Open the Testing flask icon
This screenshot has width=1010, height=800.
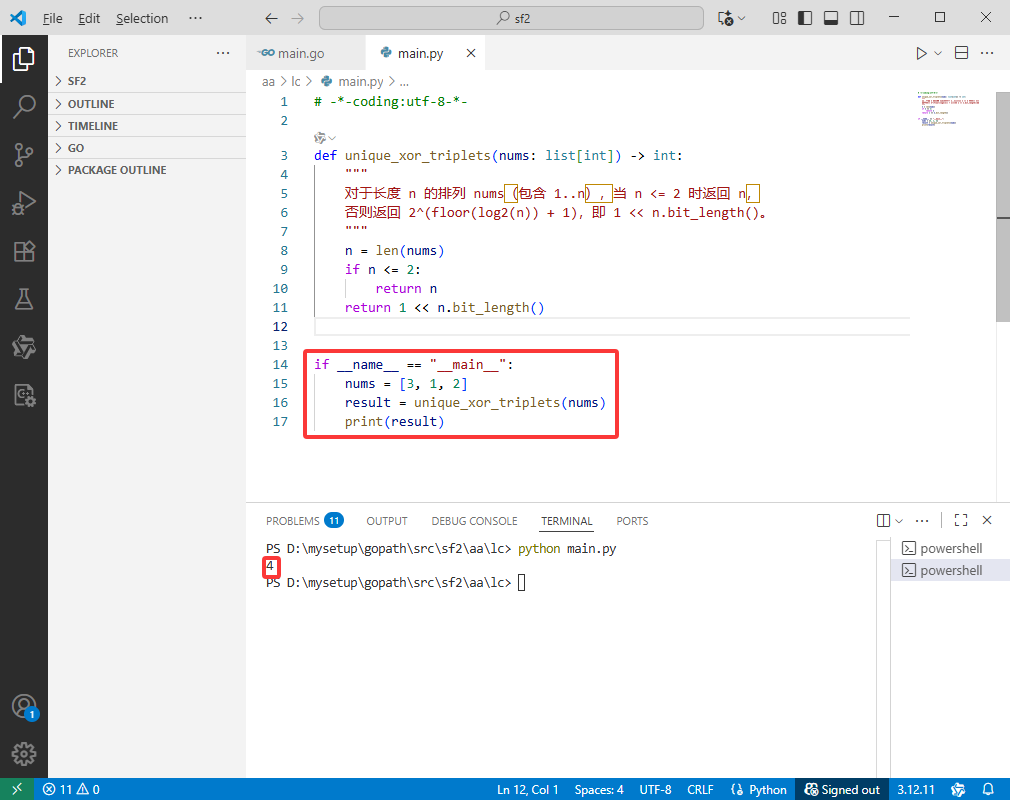[24, 299]
